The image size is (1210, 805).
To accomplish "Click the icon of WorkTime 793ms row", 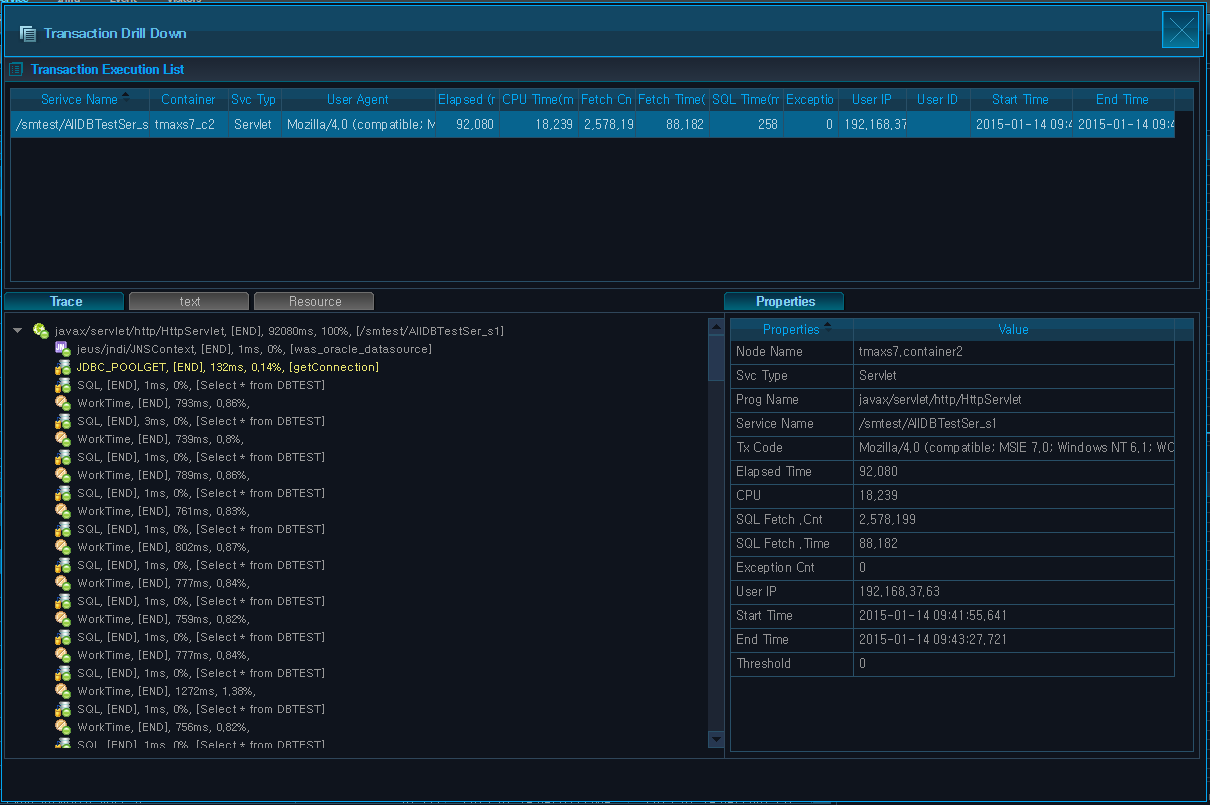I will coord(62,403).
